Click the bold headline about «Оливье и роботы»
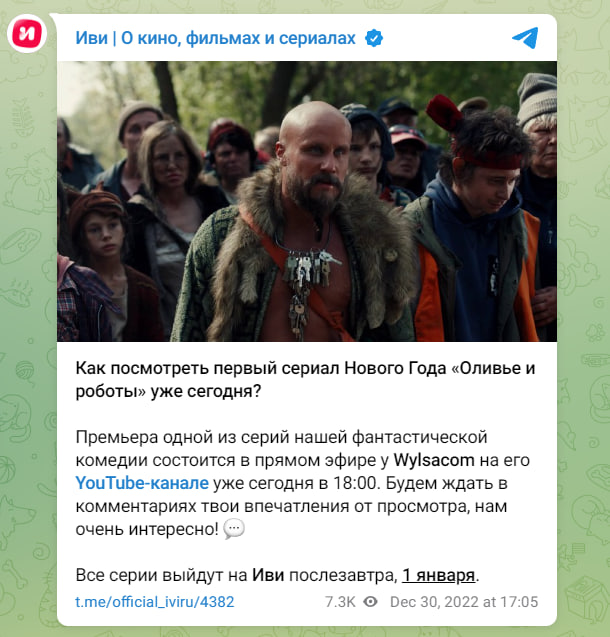 coord(305,380)
